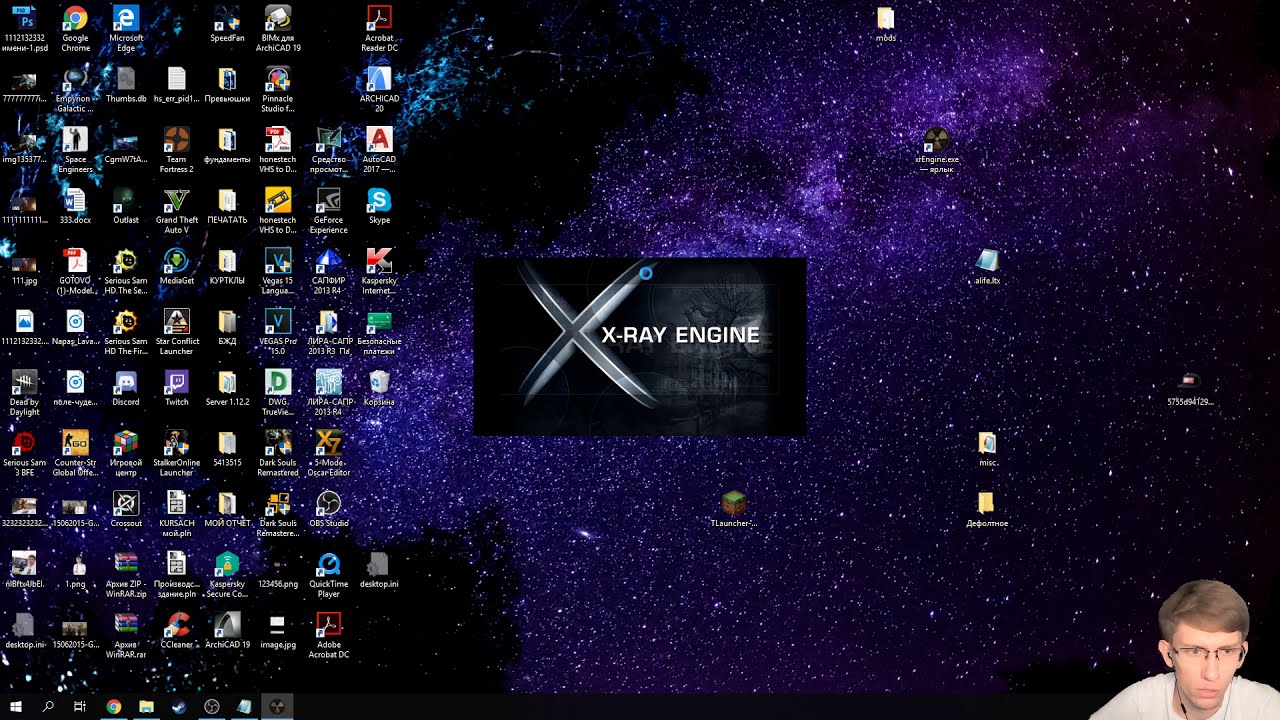Open Task View on taskbar
Viewport: 1280px width, 720px height.
coord(80,706)
